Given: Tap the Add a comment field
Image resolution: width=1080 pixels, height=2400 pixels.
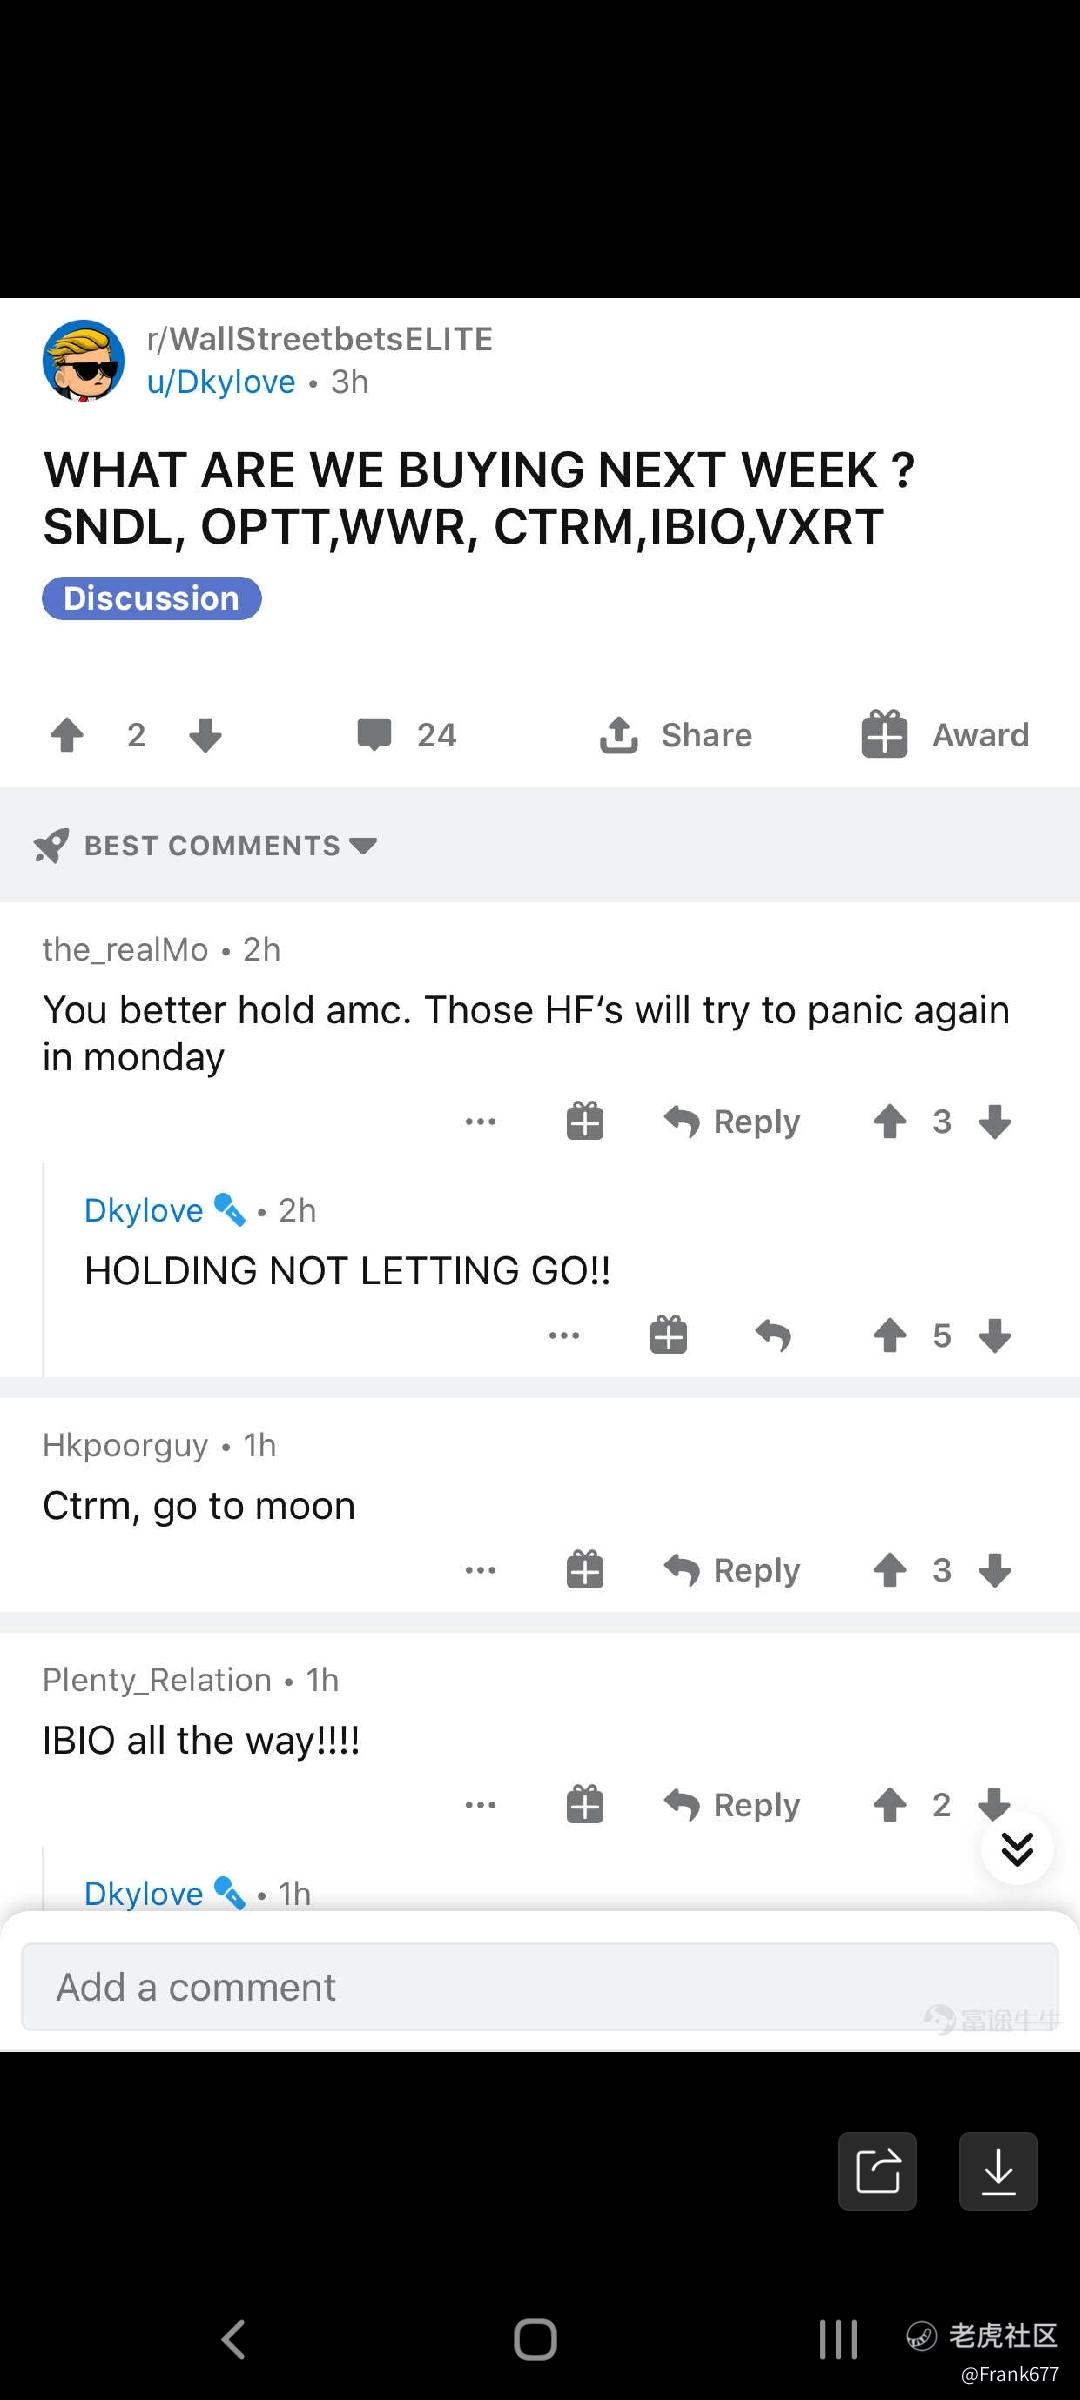Looking at the screenshot, I should (x=540, y=1987).
